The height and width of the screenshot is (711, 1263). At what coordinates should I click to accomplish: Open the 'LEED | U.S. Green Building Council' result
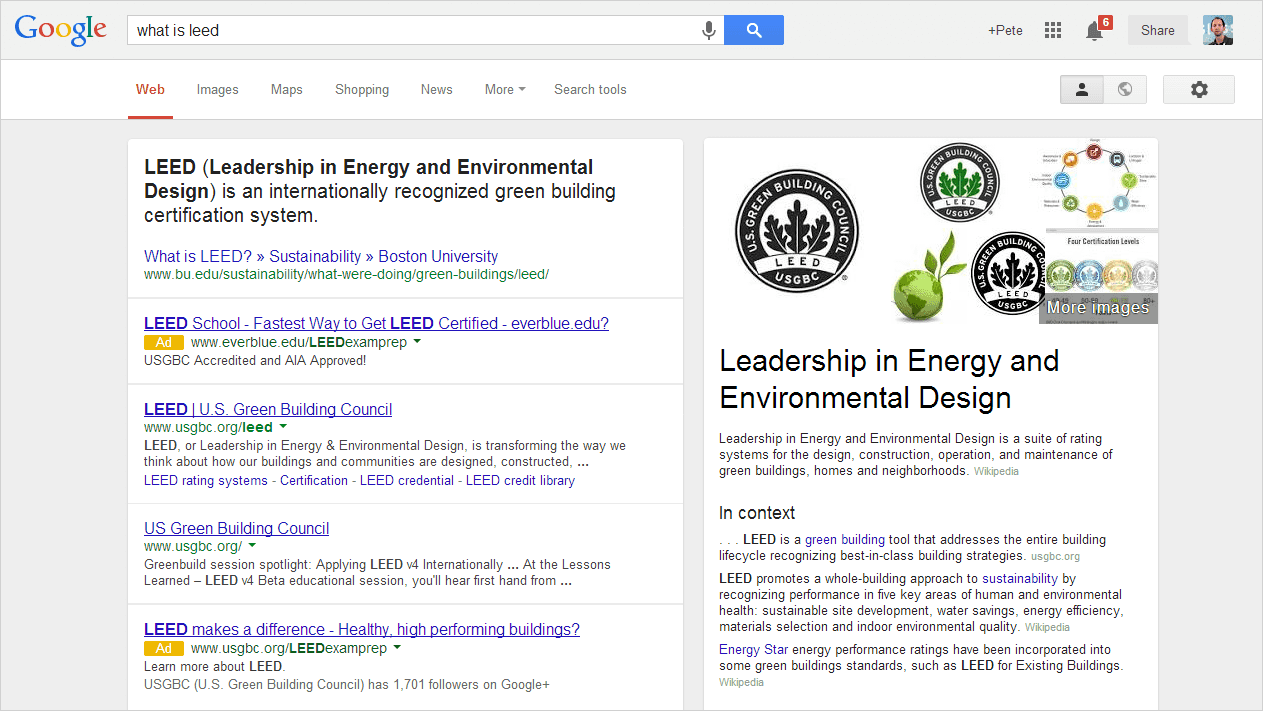click(x=268, y=409)
